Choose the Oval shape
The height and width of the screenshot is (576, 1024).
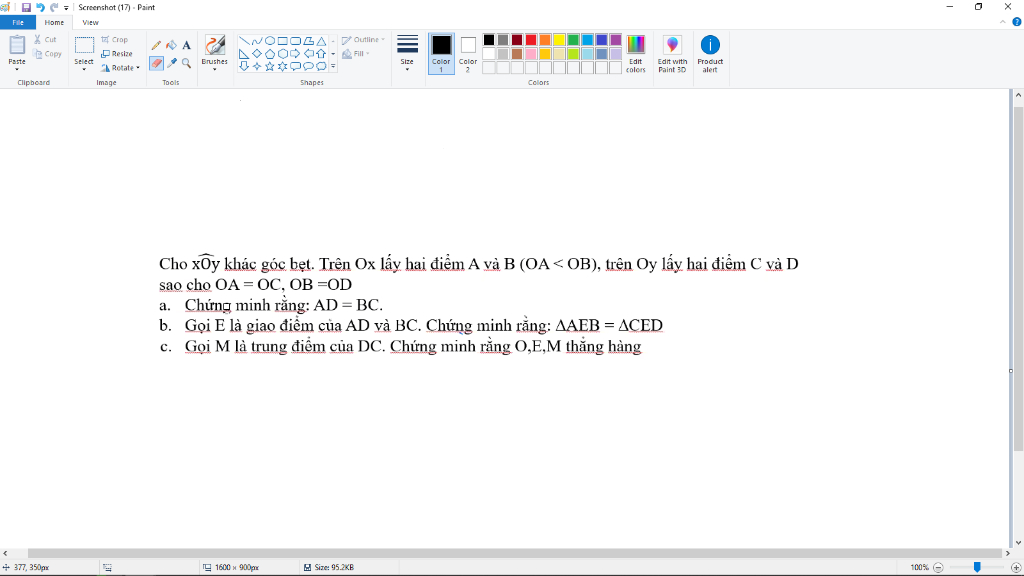[x=270, y=40]
